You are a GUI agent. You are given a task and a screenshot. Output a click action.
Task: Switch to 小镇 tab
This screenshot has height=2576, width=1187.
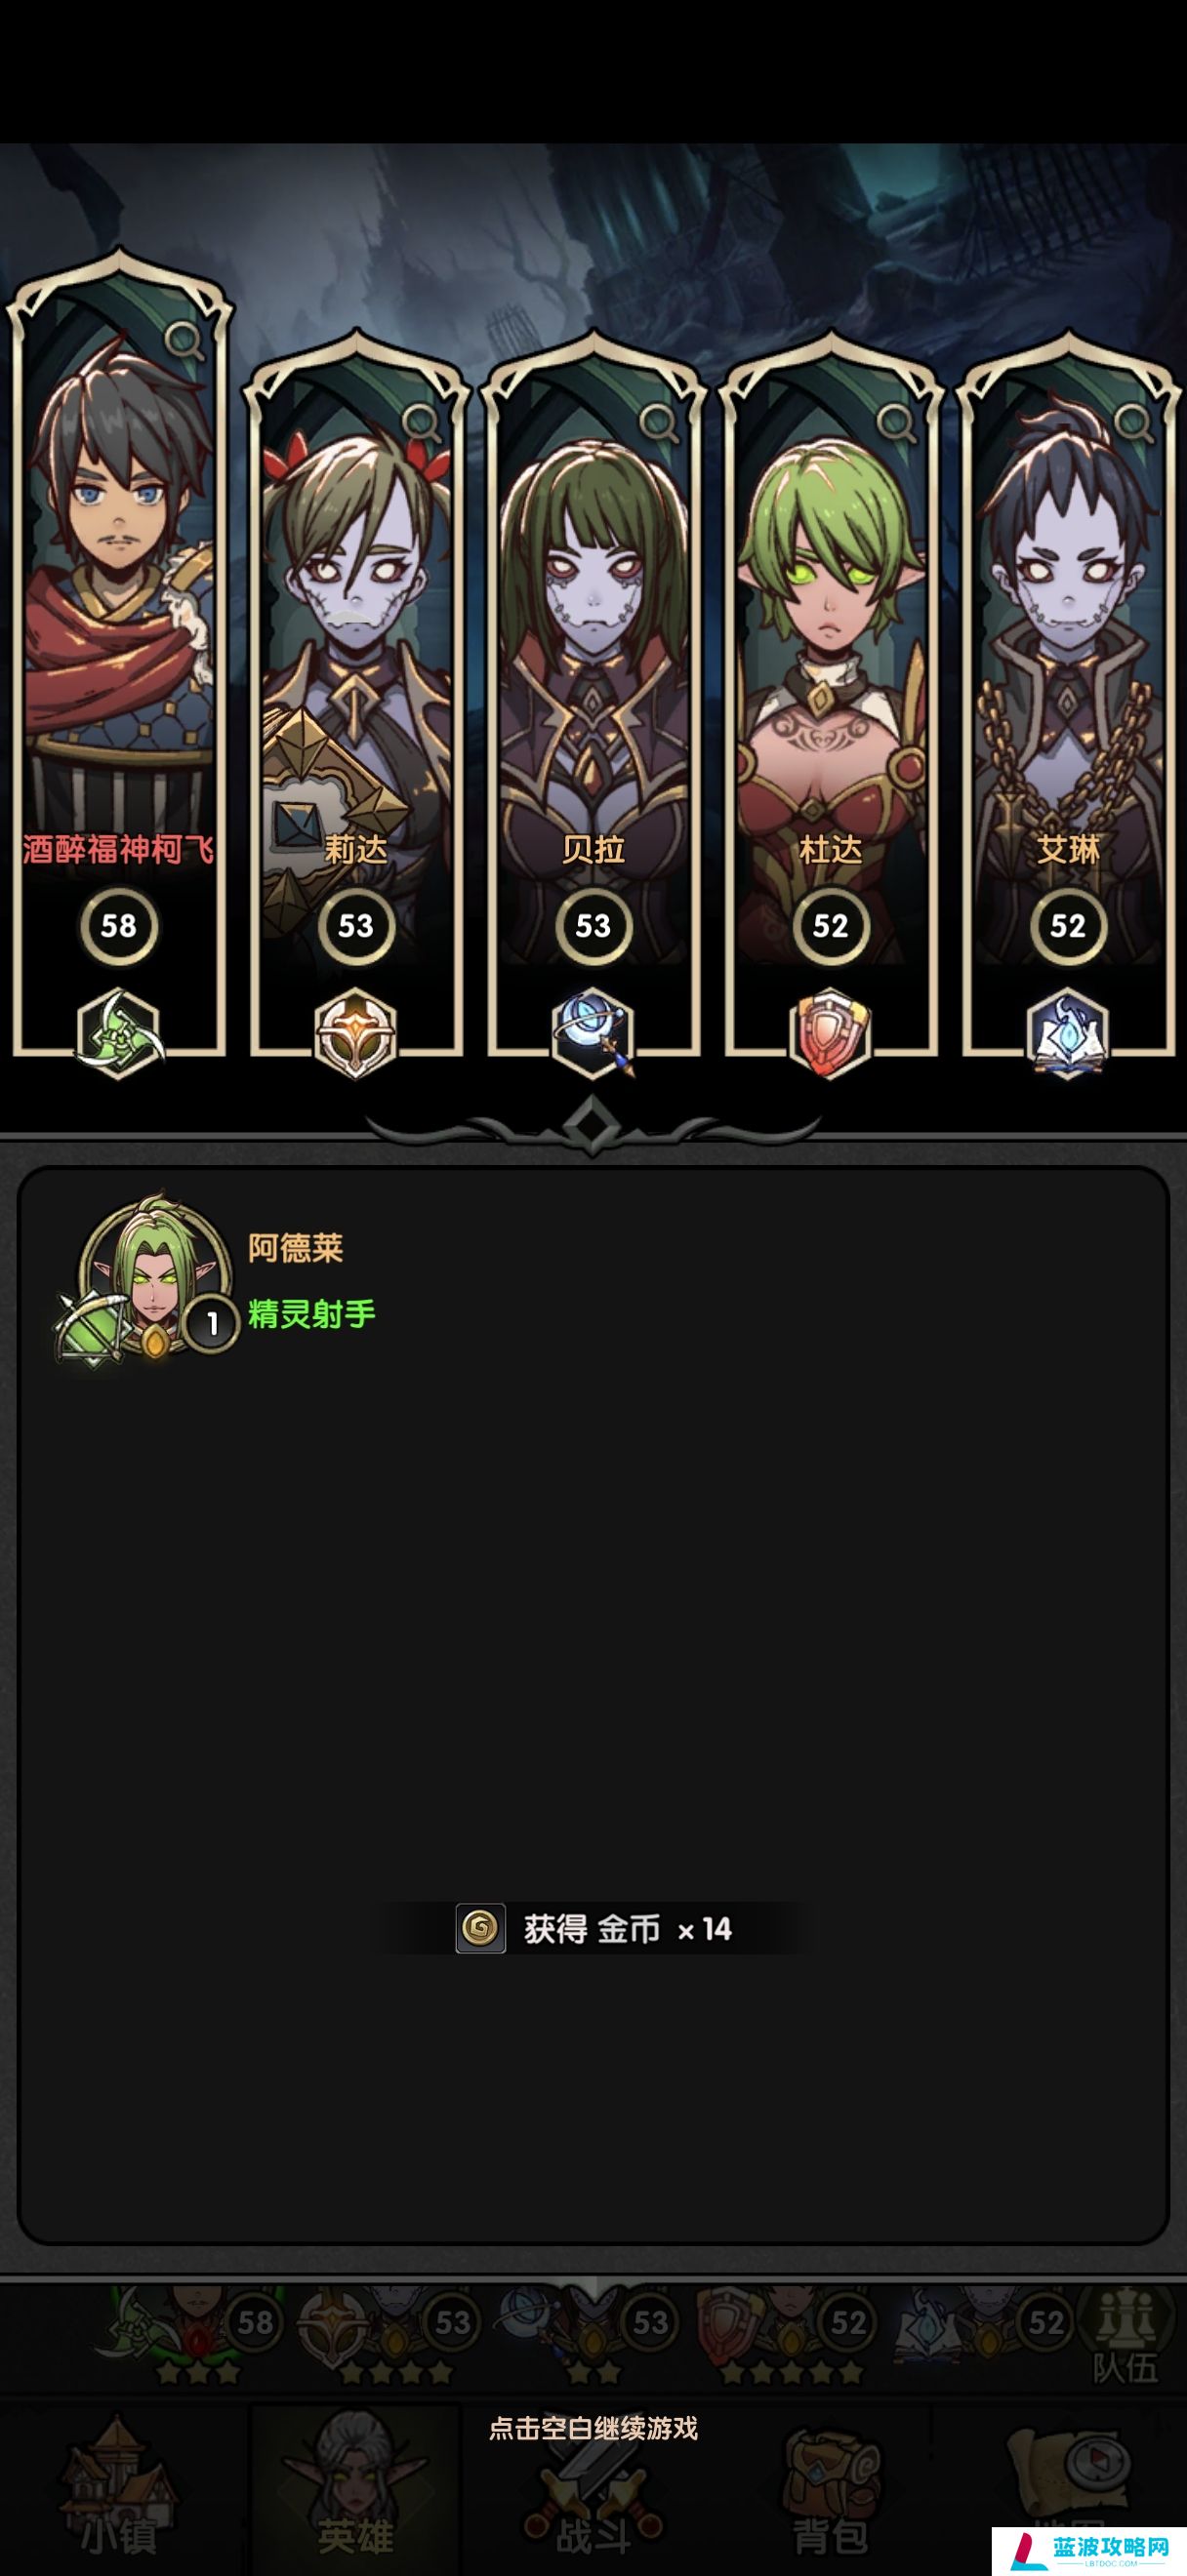(120, 2489)
